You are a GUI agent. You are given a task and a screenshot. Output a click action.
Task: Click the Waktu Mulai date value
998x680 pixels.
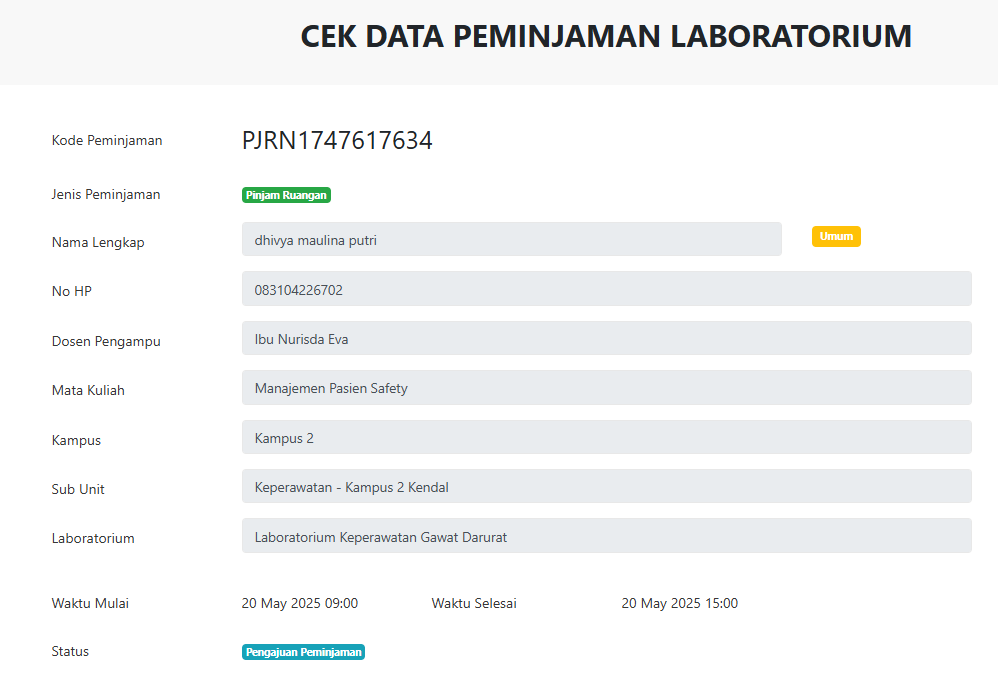click(x=300, y=603)
